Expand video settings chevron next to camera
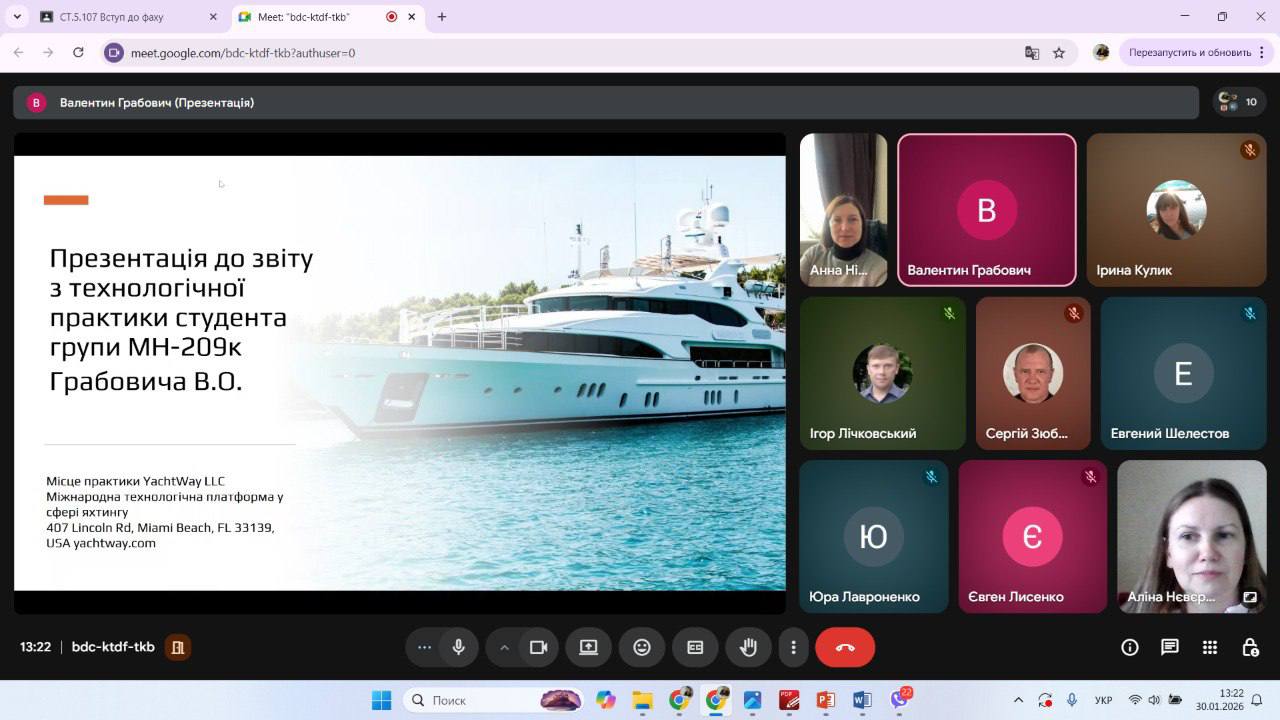Image resolution: width=1280 pixels, height=720 pixels. [505, 647]
